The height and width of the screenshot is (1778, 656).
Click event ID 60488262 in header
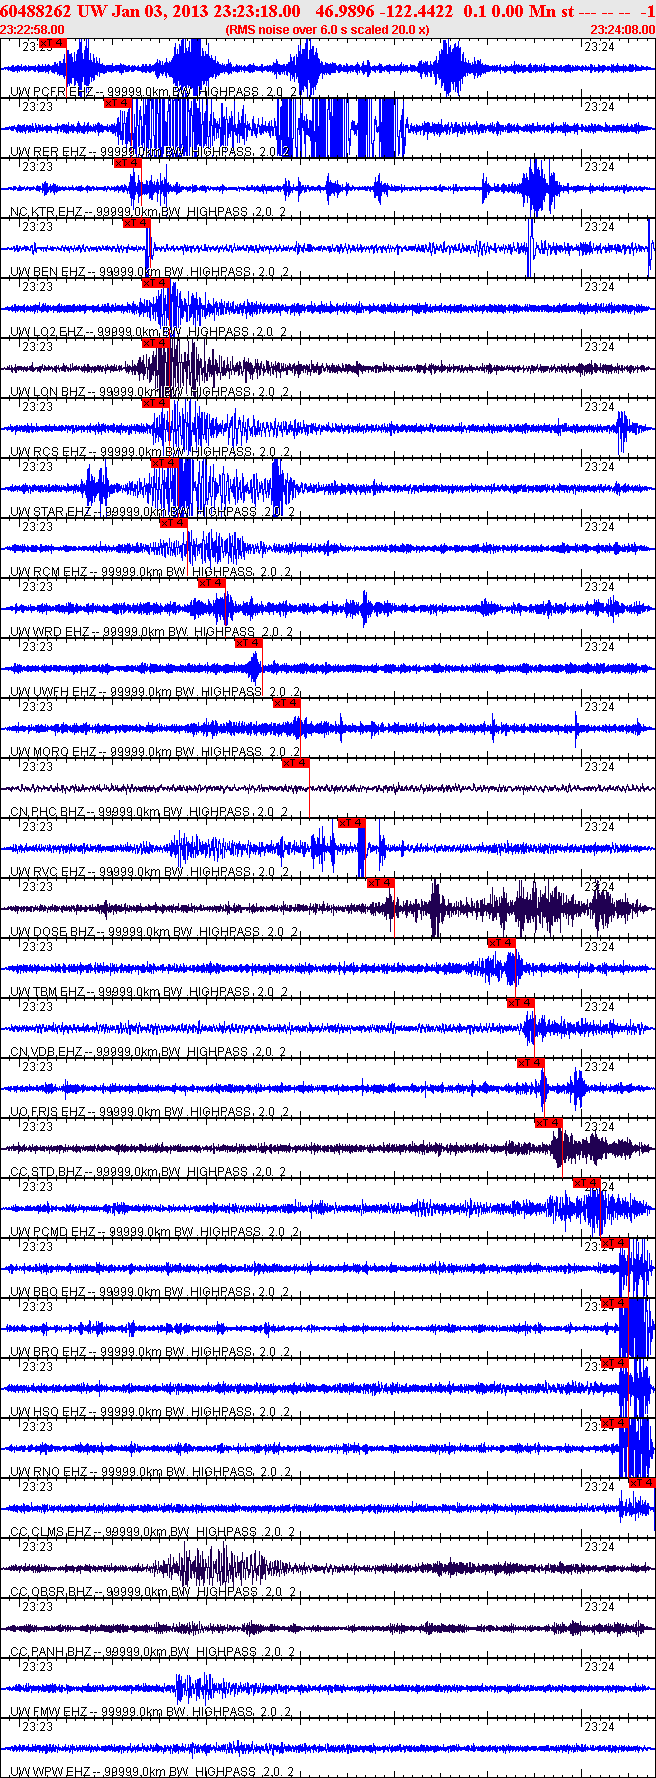pos(36,11)
